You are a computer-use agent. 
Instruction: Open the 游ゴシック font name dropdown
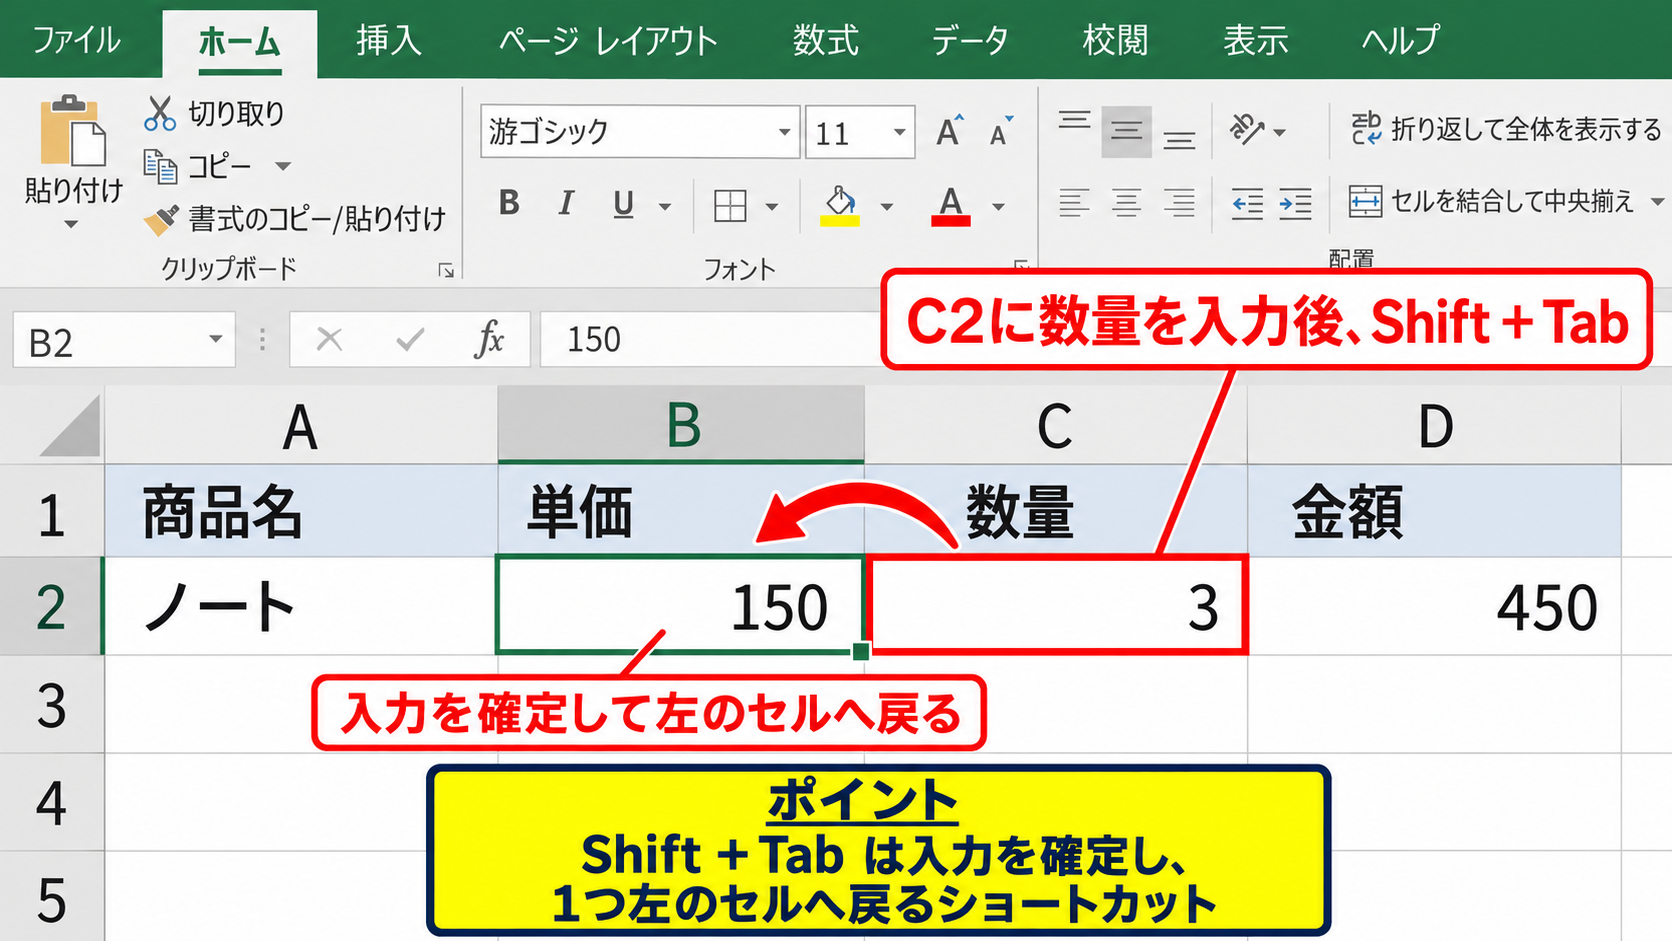pyautogui.click(x=784, y=132)
